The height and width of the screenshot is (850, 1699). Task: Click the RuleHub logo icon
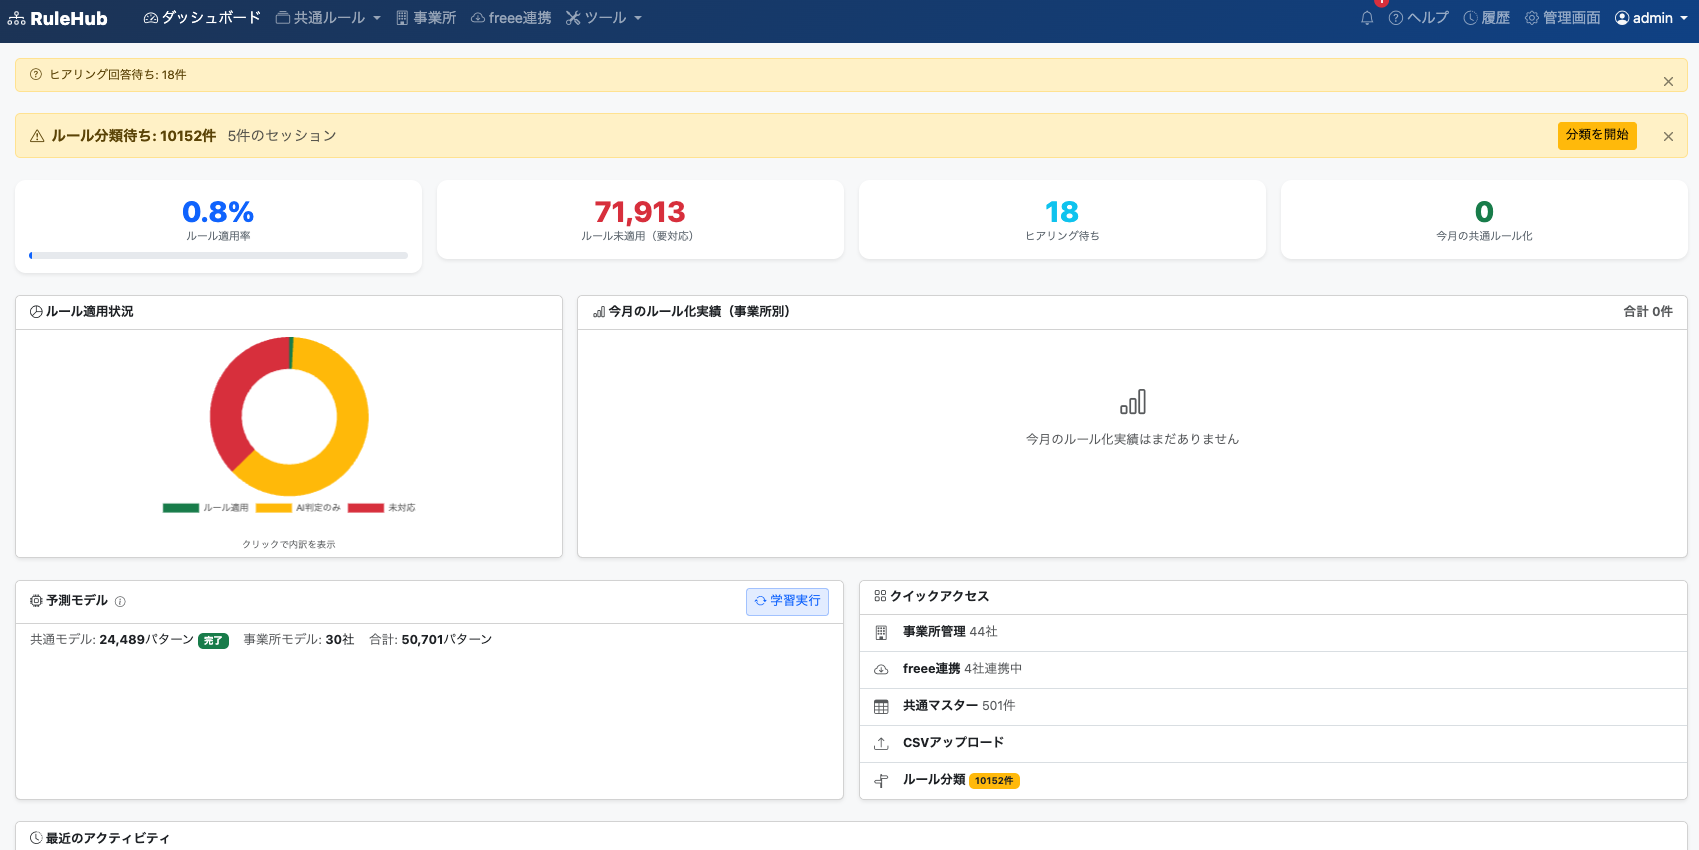(17, 18)
